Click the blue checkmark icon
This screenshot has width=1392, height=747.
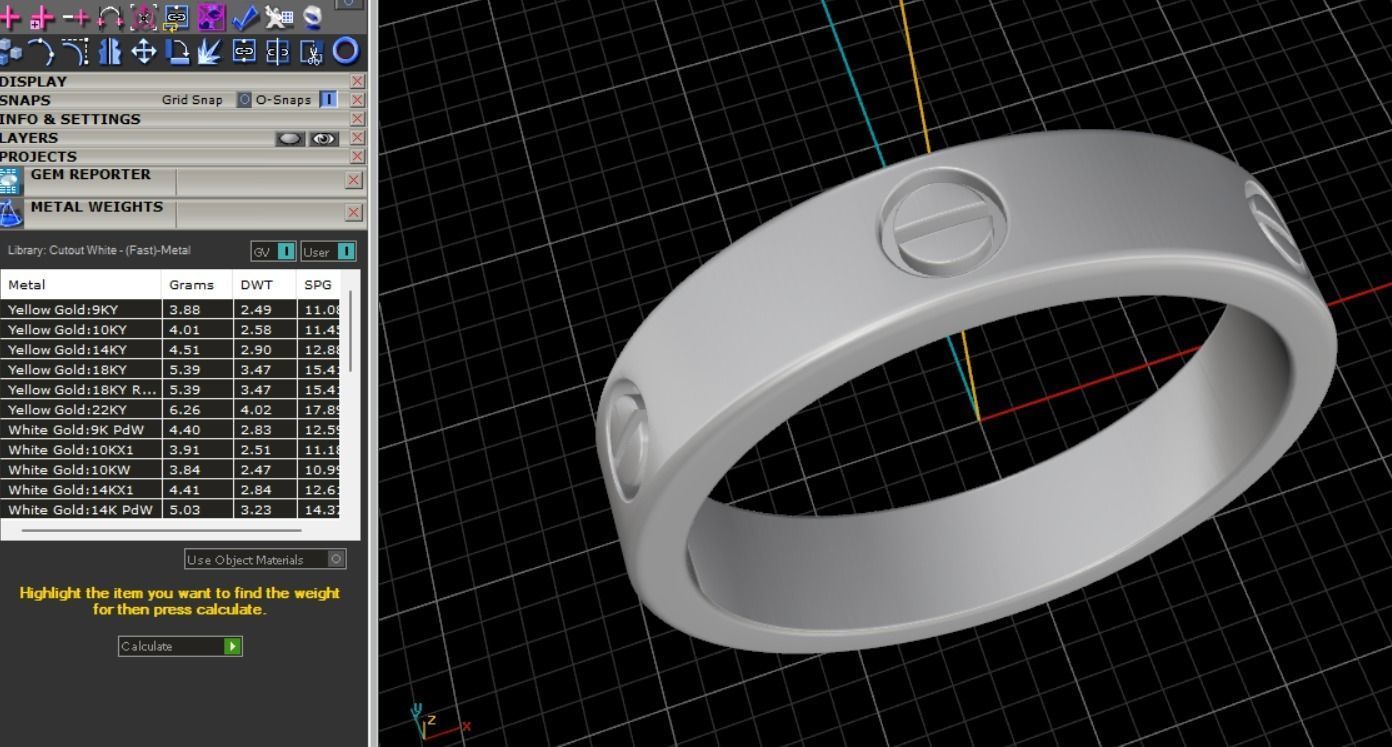[244, 17]
